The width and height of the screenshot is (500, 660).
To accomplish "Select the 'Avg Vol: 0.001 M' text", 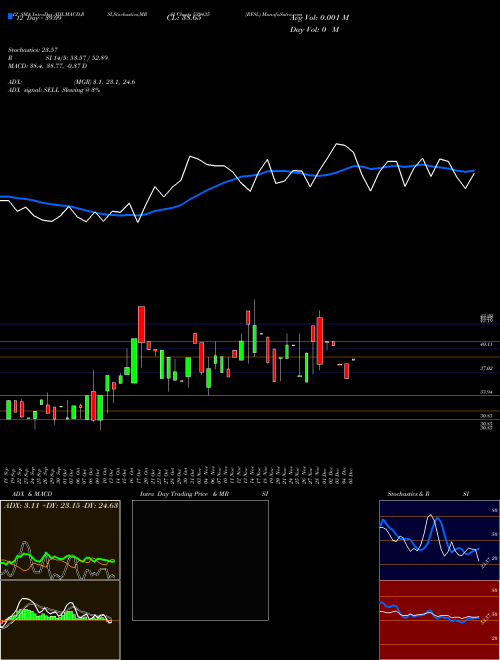I will click(x=319, y=18).
